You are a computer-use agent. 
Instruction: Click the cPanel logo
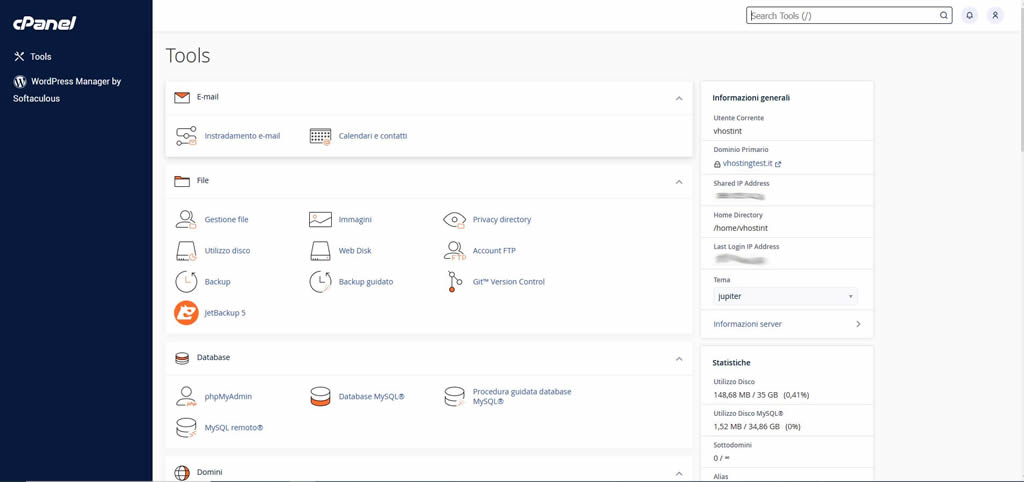44,24
